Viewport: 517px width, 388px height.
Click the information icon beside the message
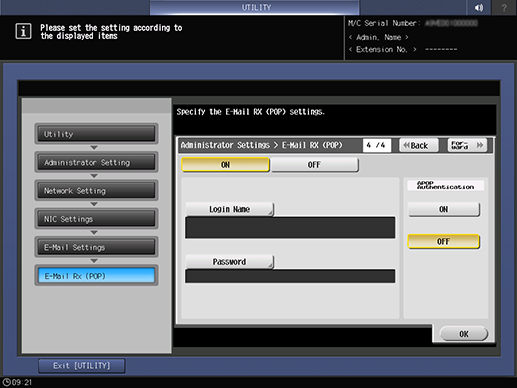point(23,31)
